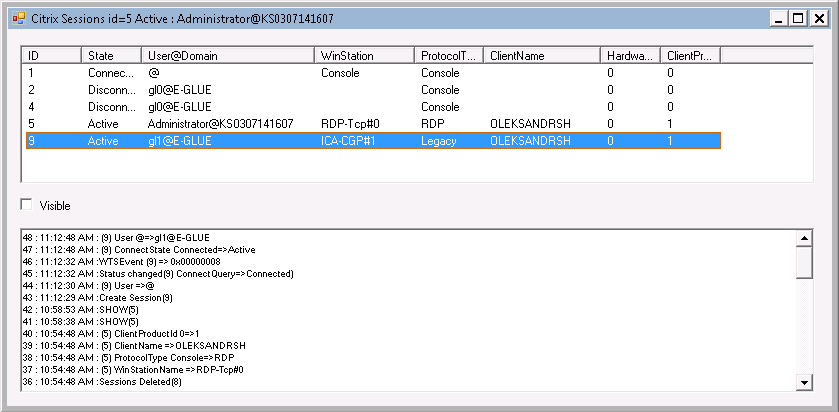Click log line 36 Sessions Deleted(8)
The image size is (839, 412).
click(x=102, y=382)
